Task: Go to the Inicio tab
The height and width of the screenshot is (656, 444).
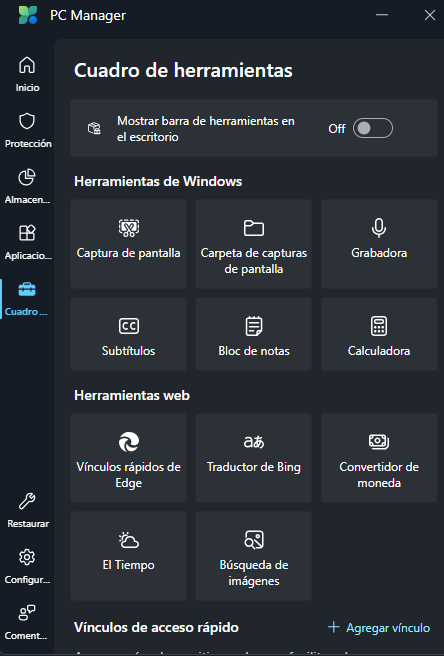Action: pyautogui.click(x=27, y=74)
